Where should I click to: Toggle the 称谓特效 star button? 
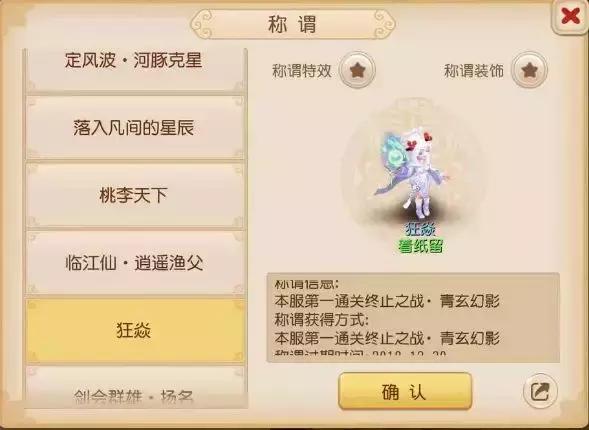(357, 70)
